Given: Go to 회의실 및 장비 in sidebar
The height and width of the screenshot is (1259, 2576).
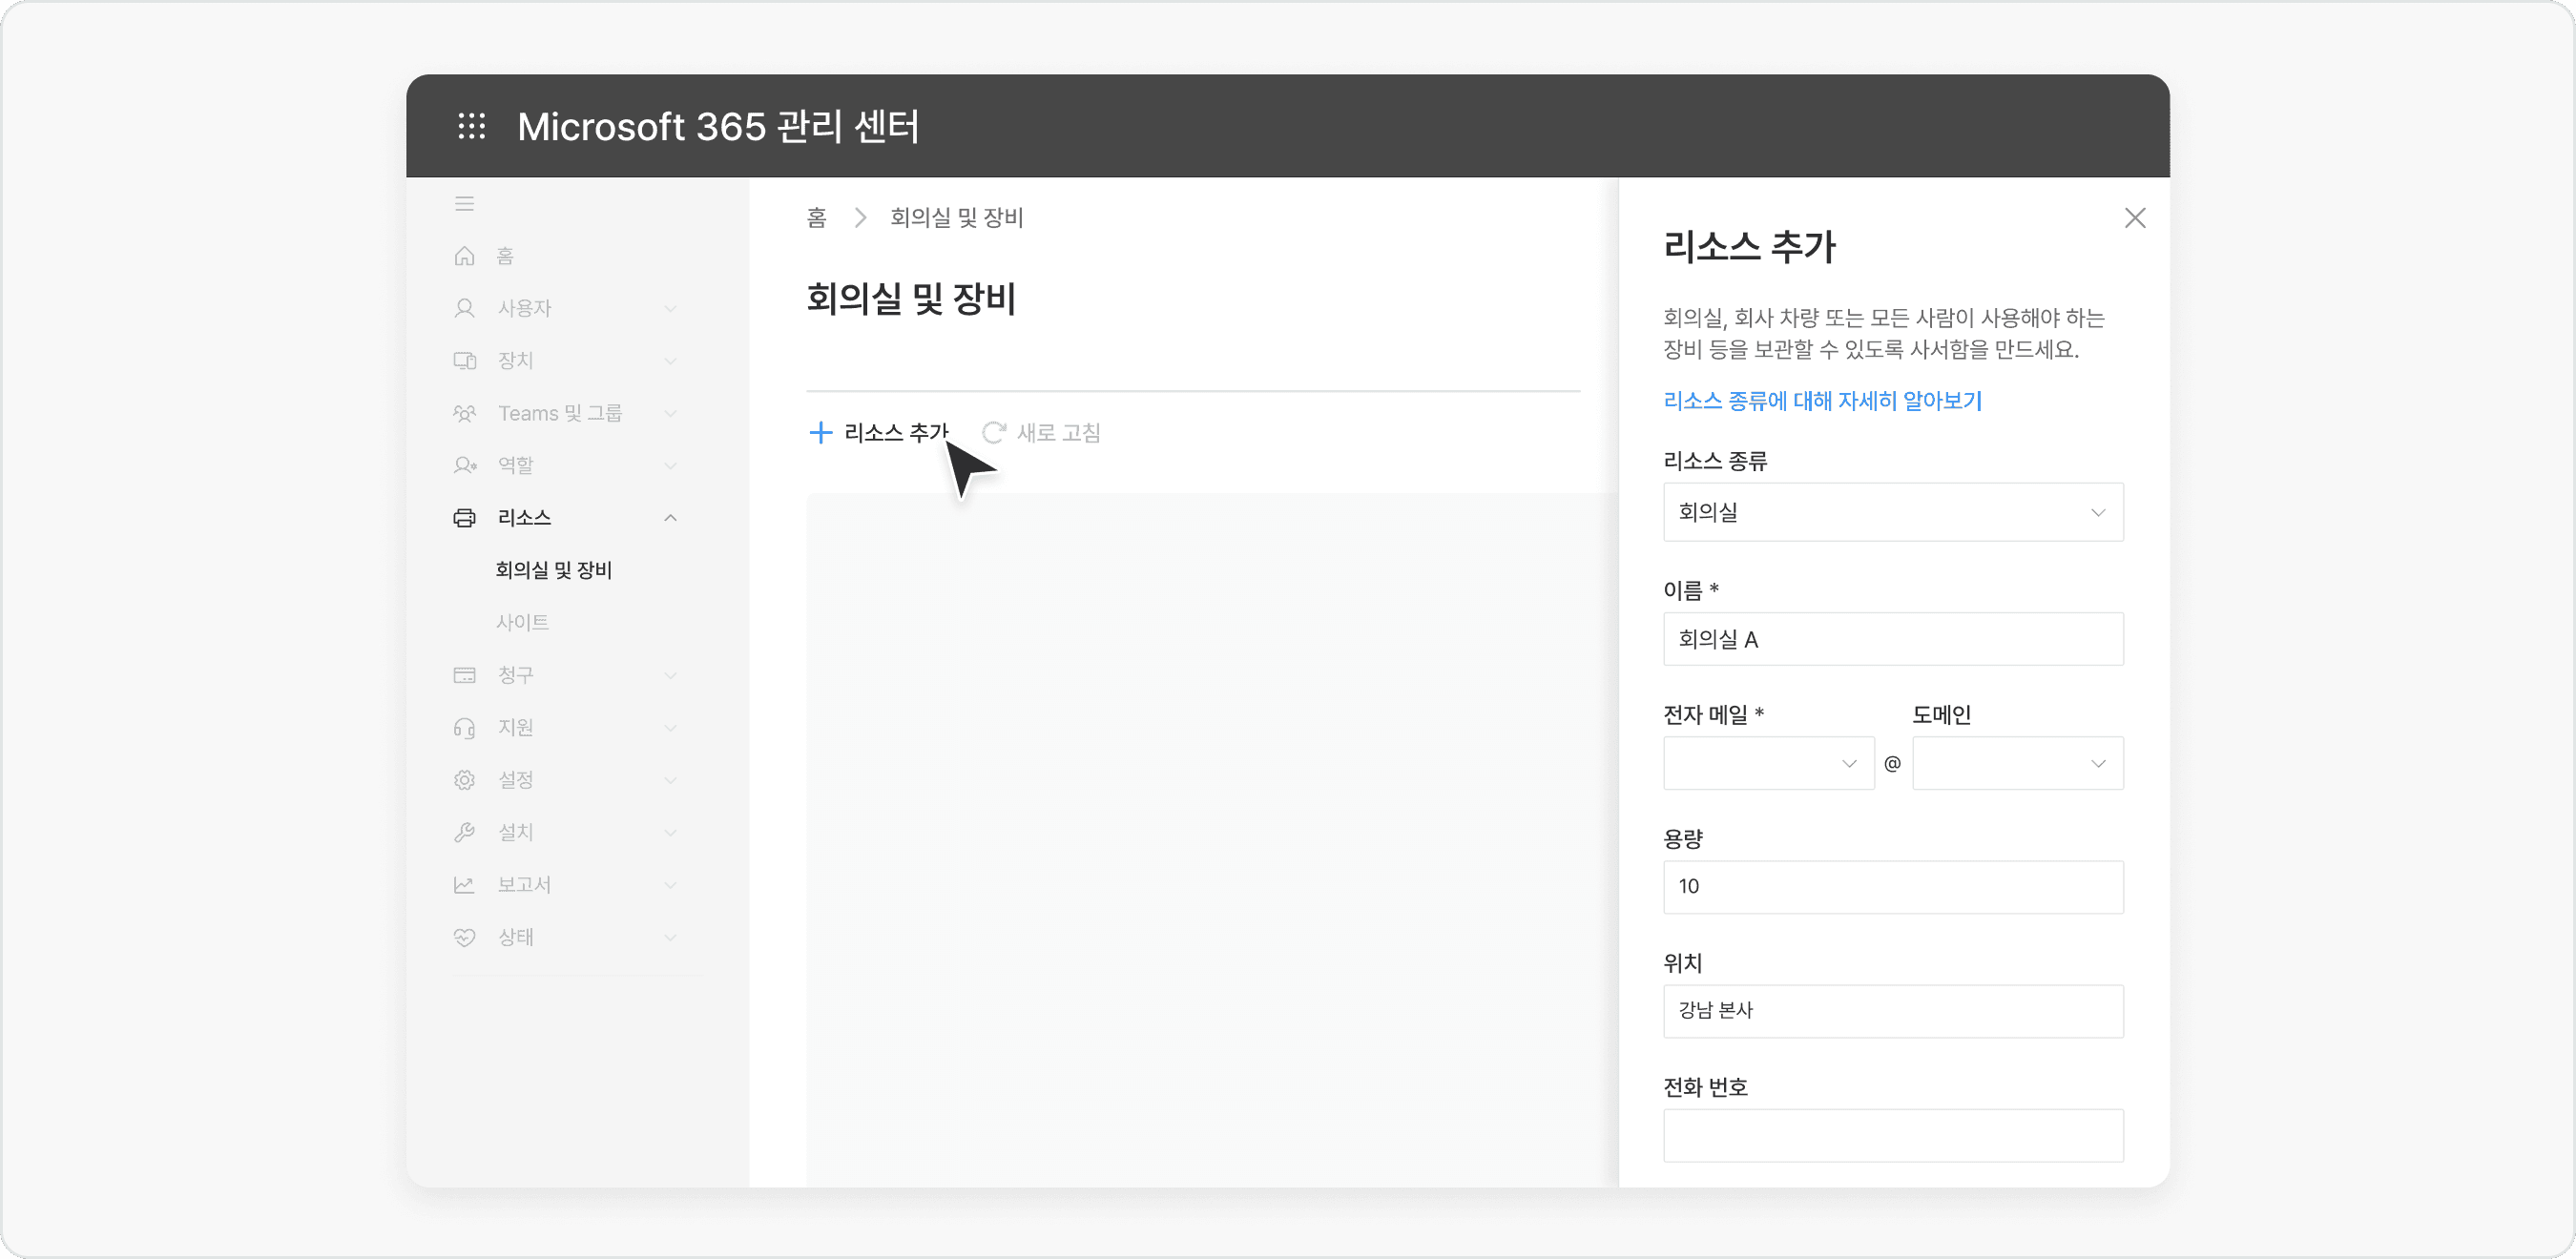Looking at the screenshot, I should click(555, 570).
